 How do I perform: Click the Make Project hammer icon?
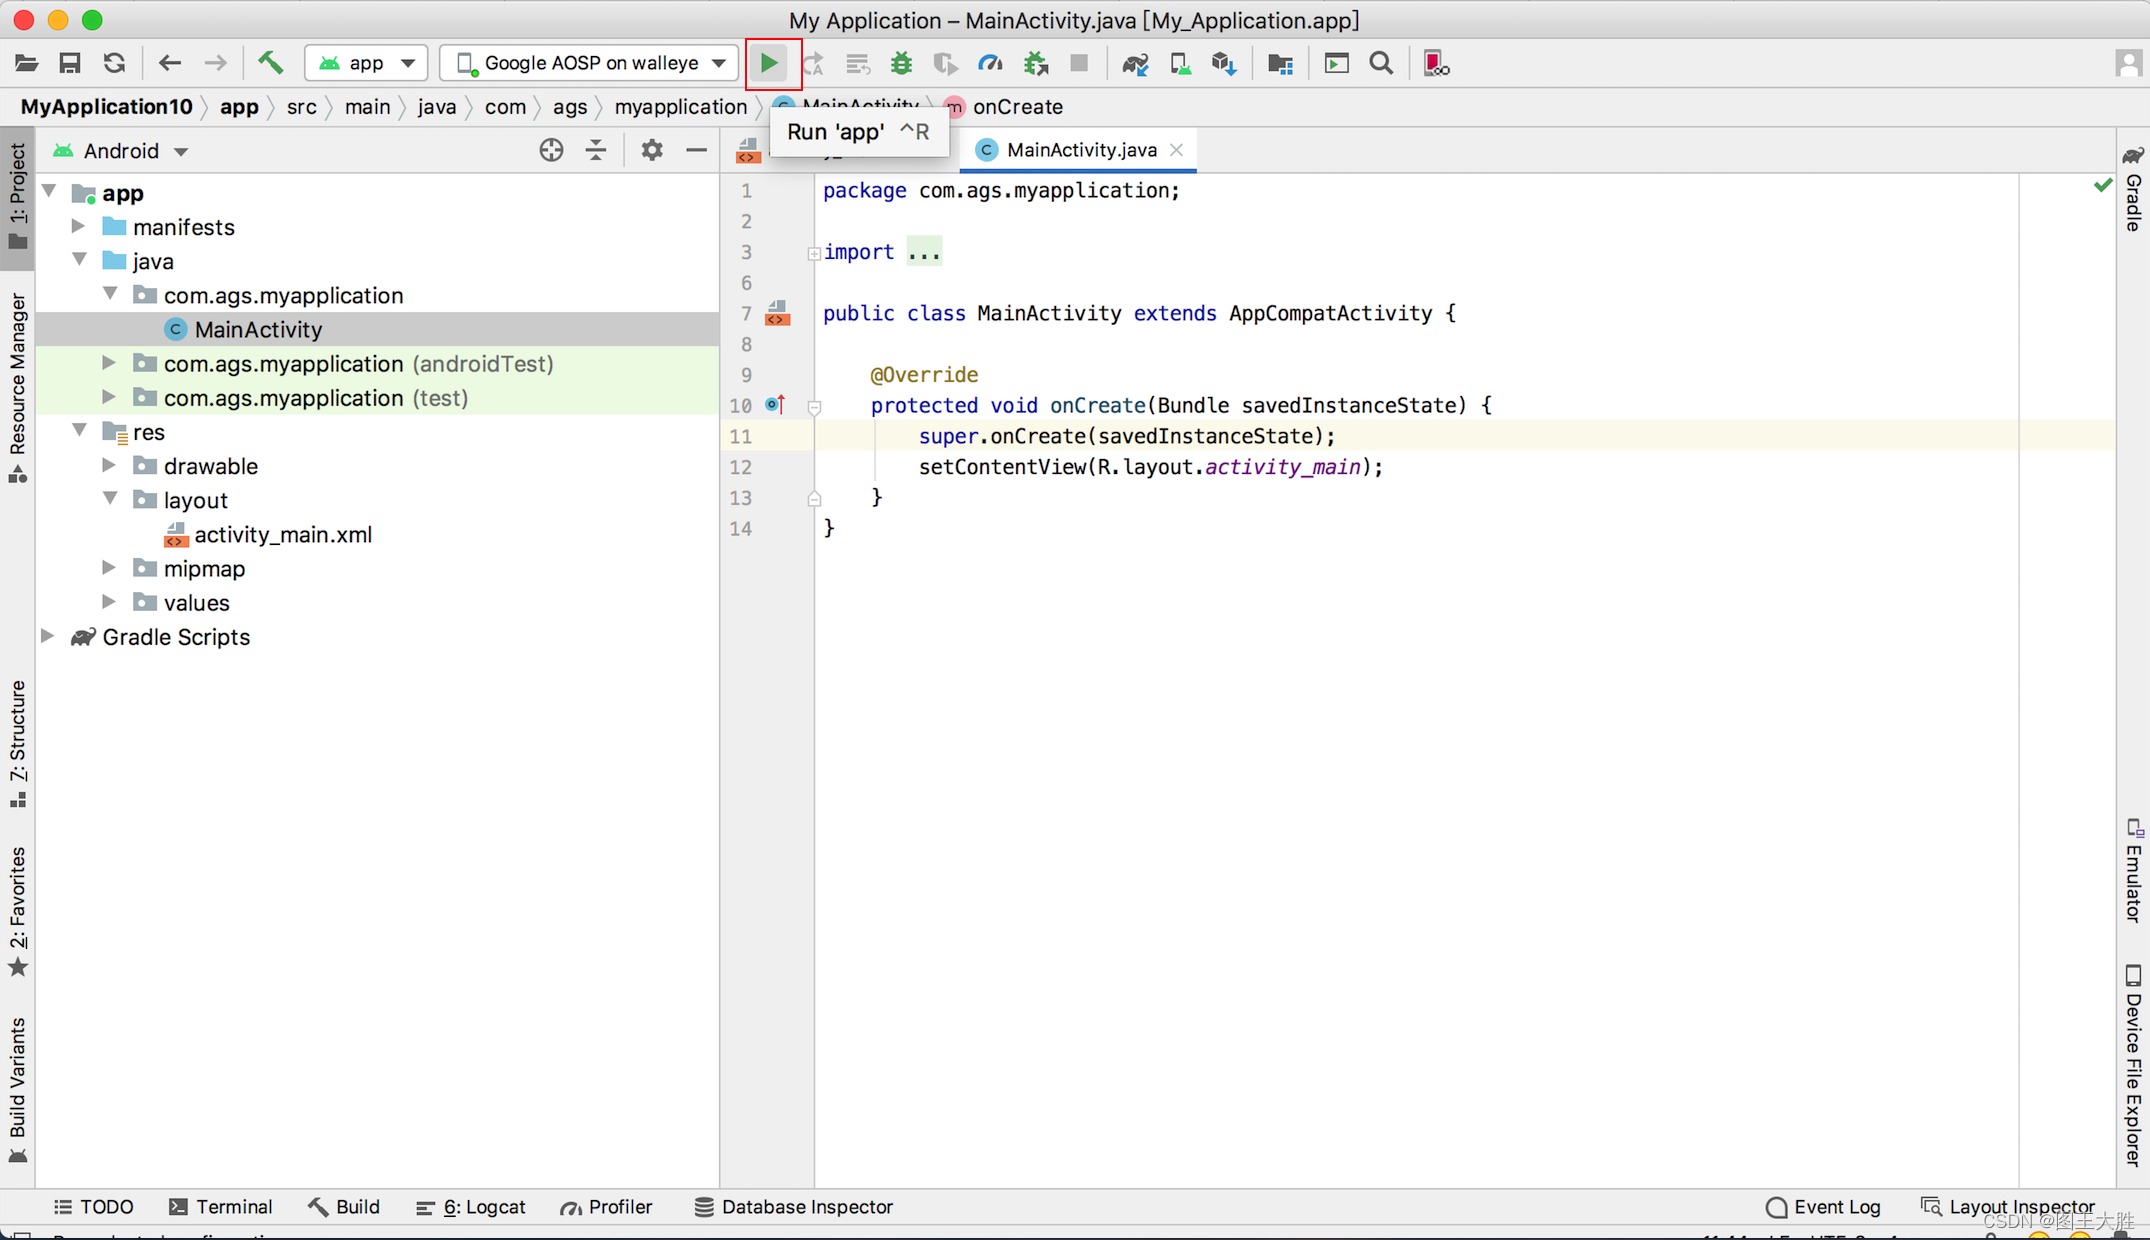coord(270,63)
